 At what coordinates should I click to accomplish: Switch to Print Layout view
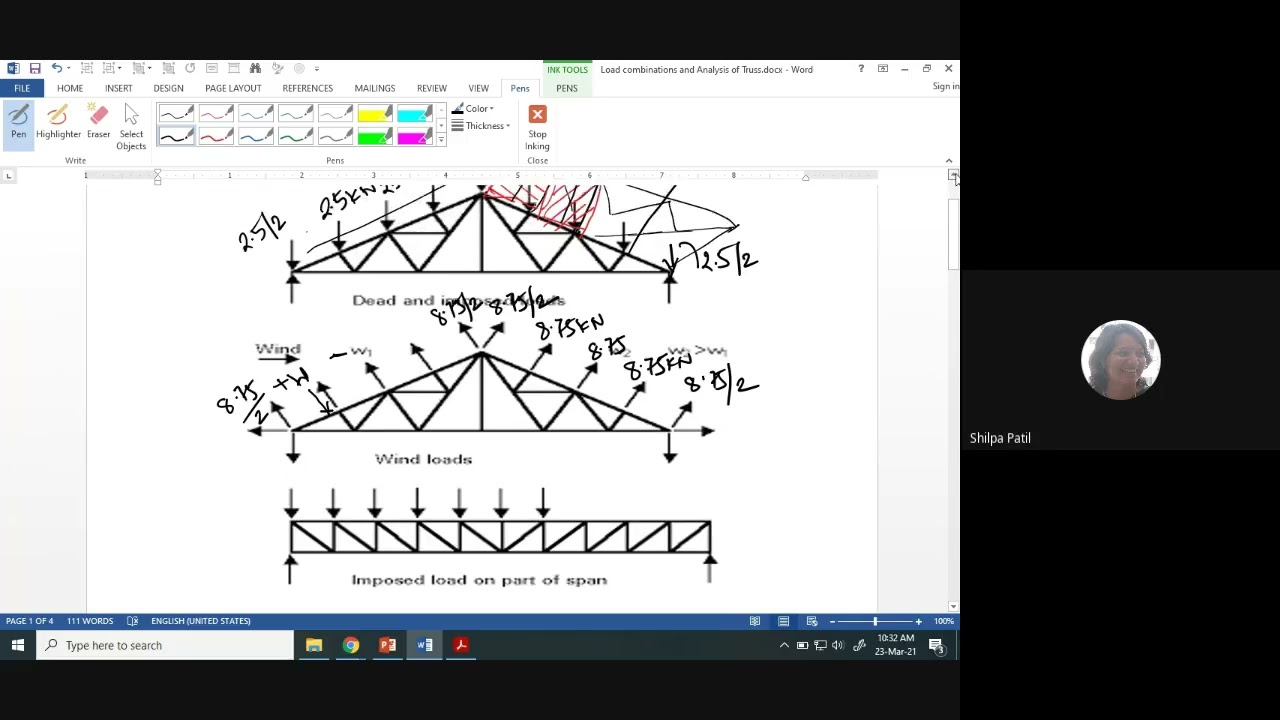click(784, 621)
